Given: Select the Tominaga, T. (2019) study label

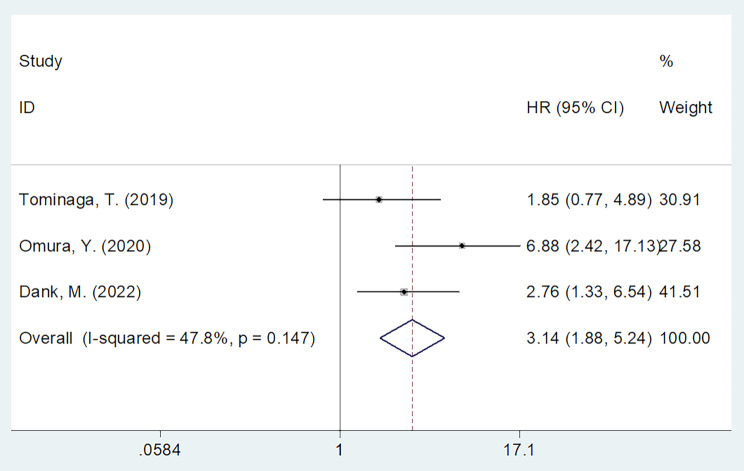Looking at the screenshot, I should pyautogui.click(x=96, y=200).
